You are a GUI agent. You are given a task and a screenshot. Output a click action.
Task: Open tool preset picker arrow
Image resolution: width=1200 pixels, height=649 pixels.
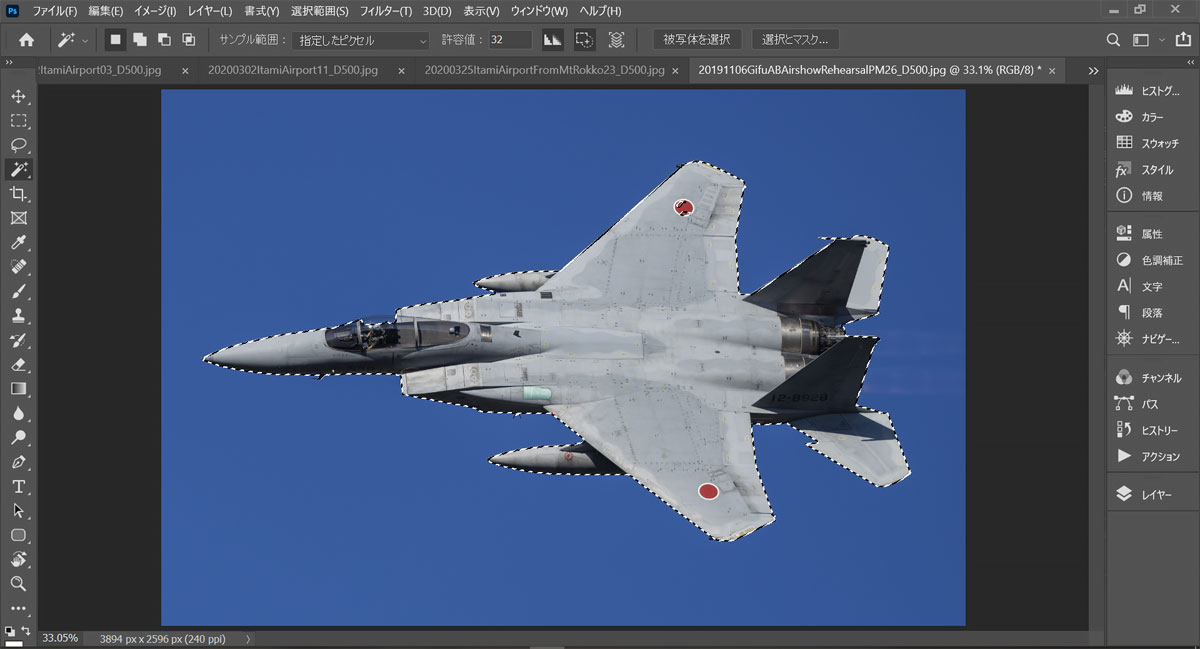(x=84, y=41)
